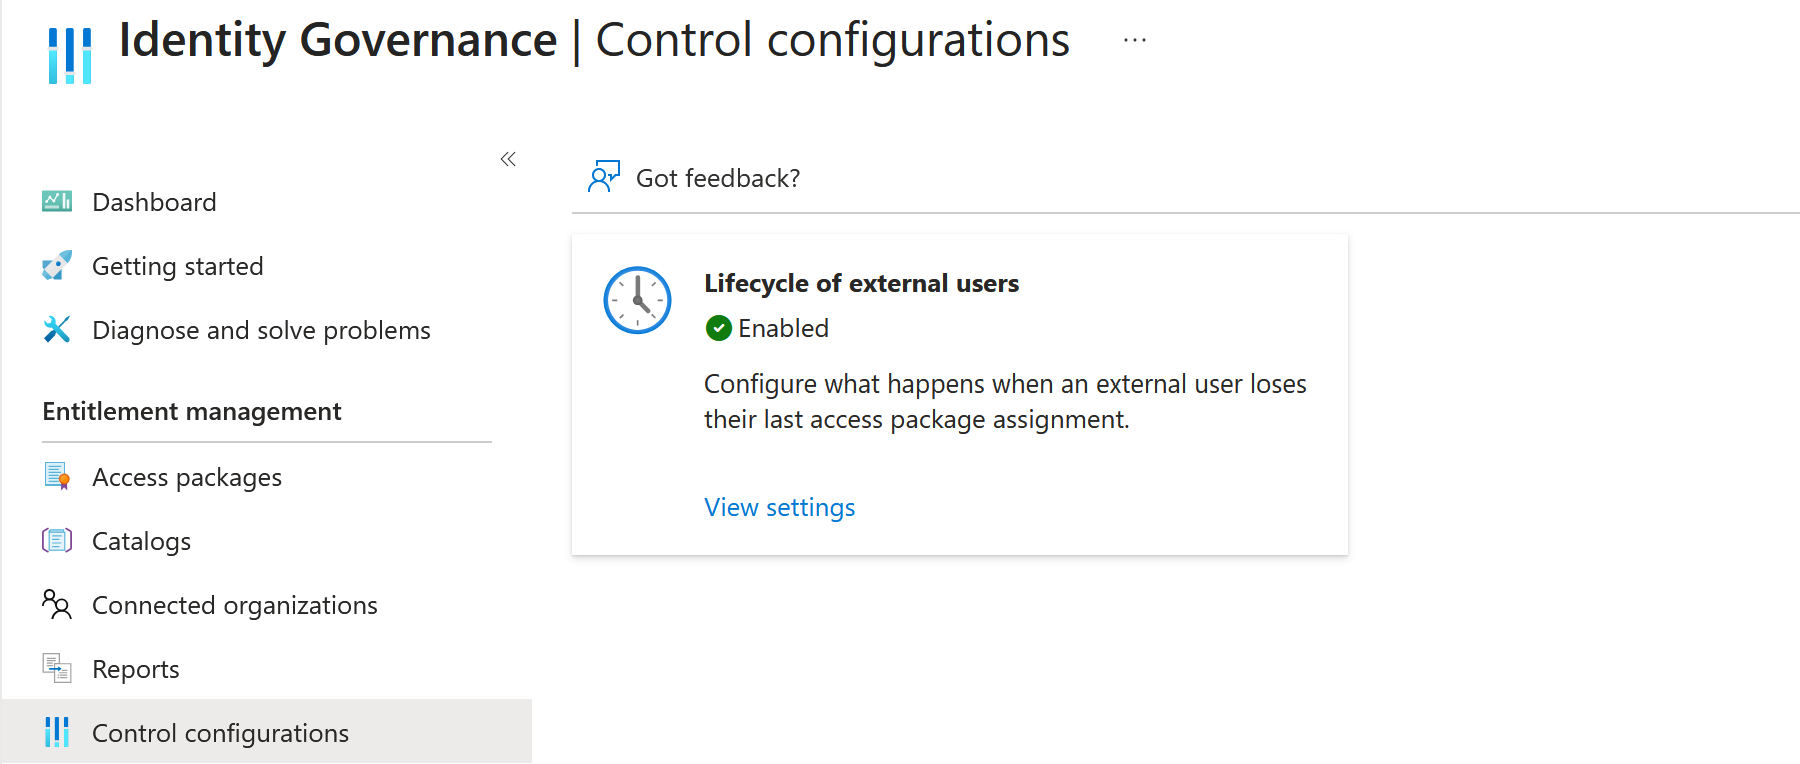Select Control configurations from the navigation menu
Image resolution: width=1800 pixels, height=764 pixels.
point(220,732)
